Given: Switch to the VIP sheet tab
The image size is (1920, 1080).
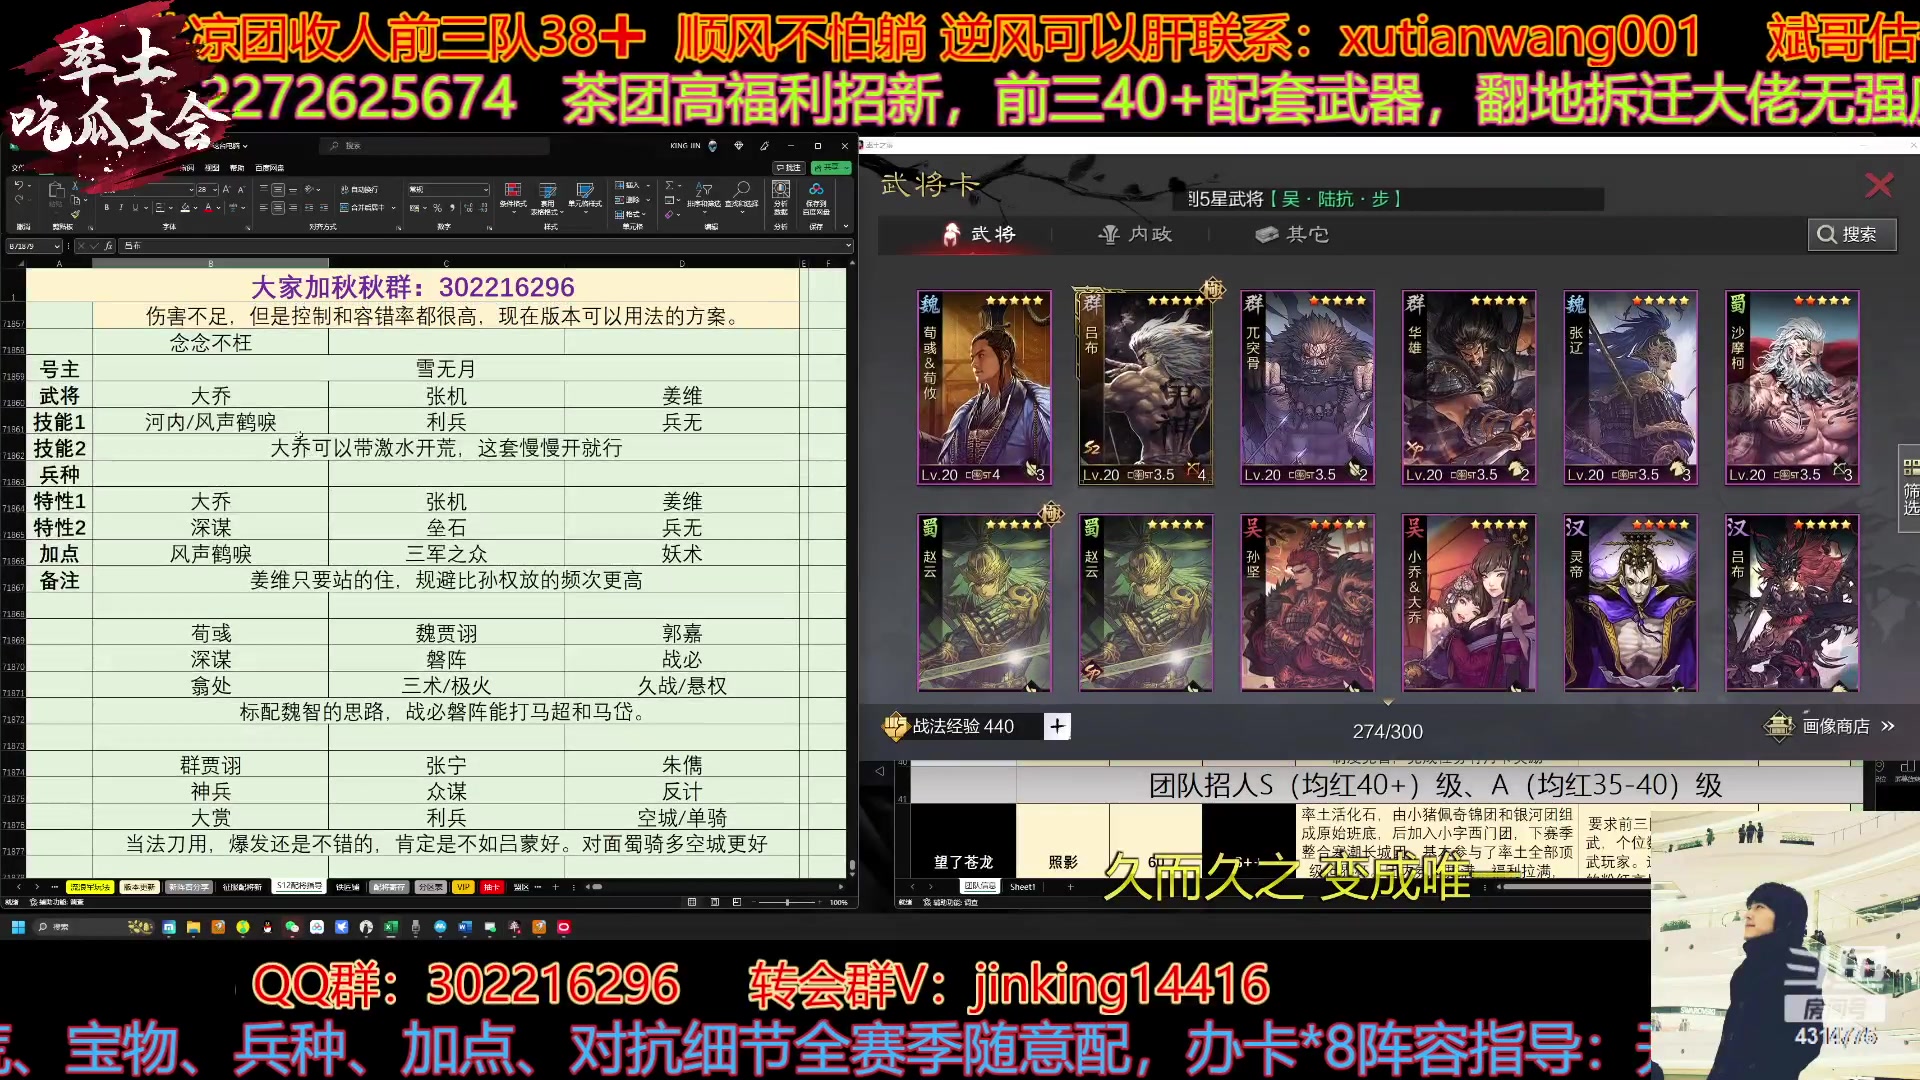Looking at the screenshot, I should 463,887.
